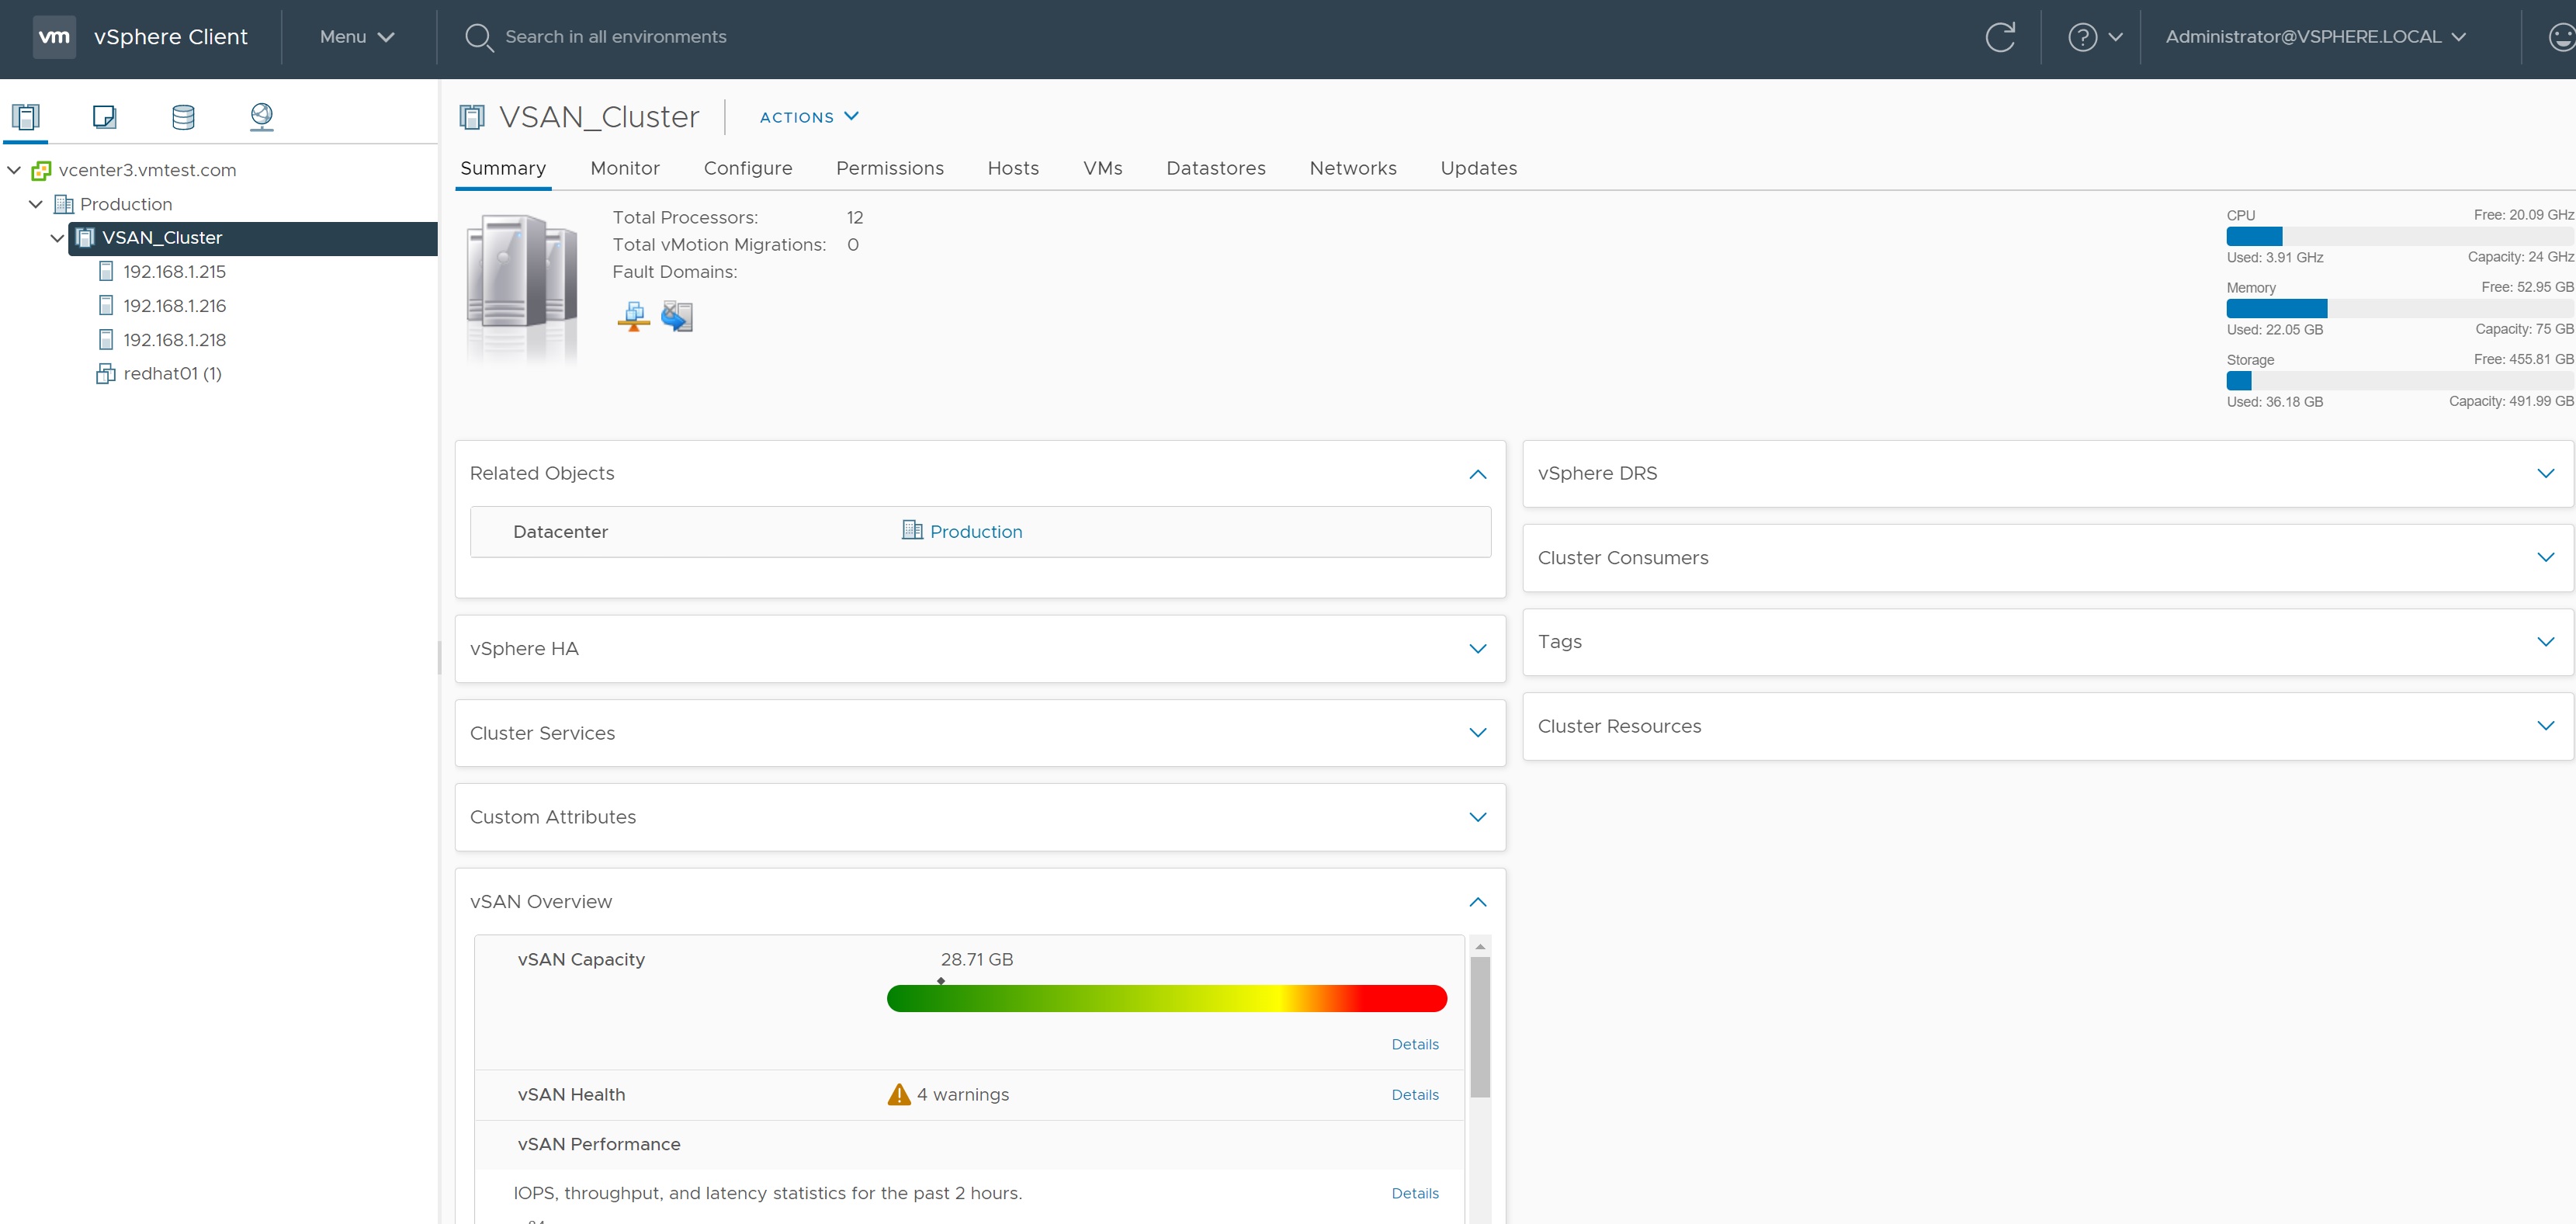
Task: Collapse the VSAN_Cluster tree node
Action: [x=57, y=238]
